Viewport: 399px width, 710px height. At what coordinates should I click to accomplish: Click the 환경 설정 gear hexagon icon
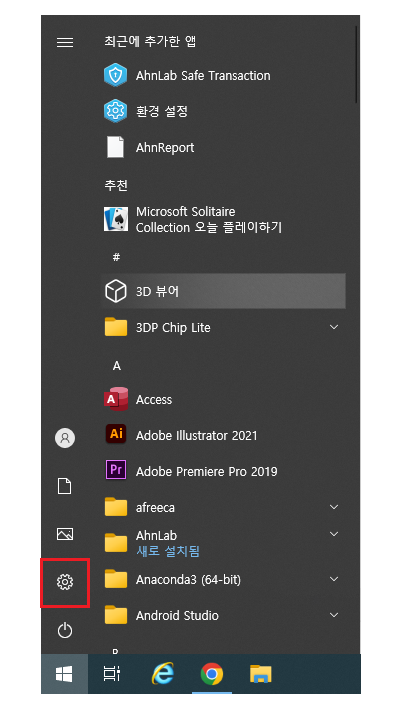pos(115,111)
